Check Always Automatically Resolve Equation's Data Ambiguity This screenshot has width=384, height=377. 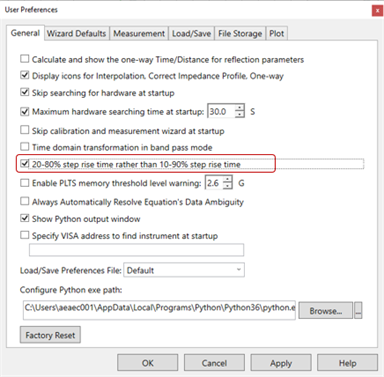point(25,201)
